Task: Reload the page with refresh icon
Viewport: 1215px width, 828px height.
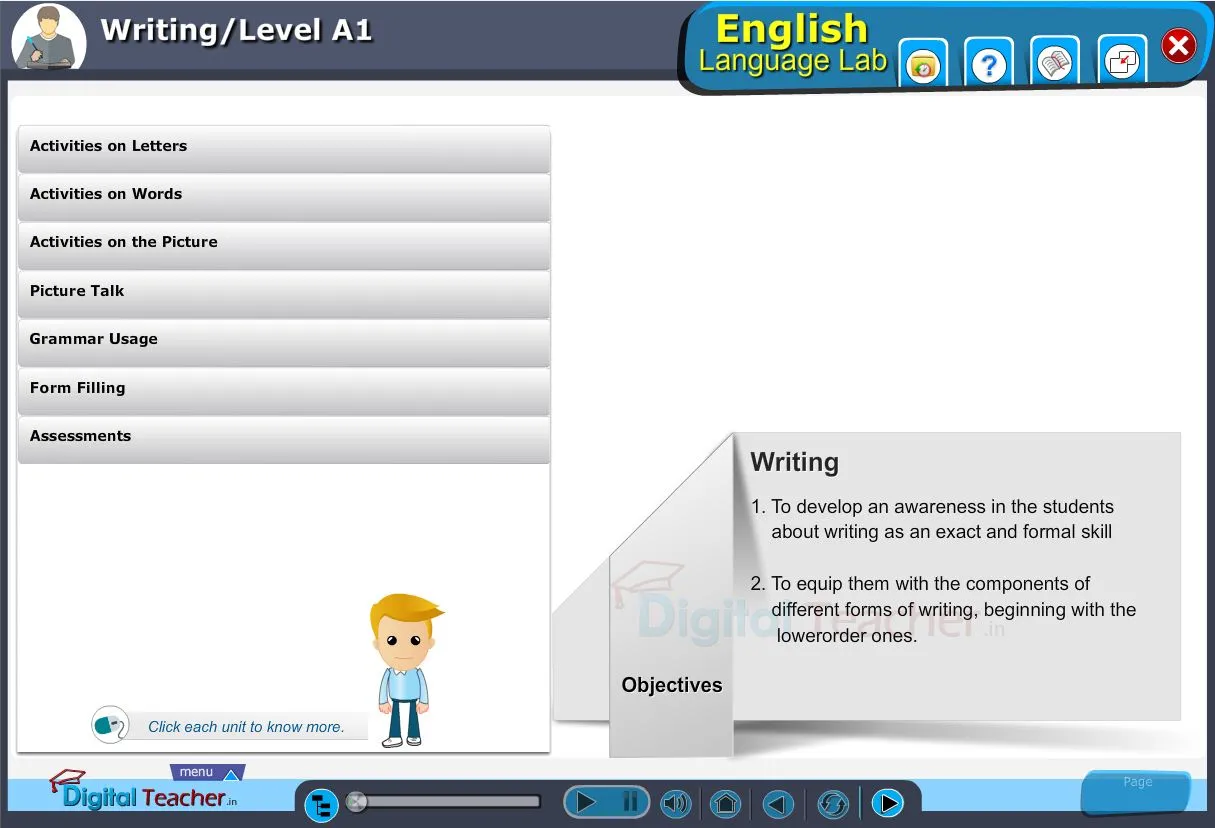Action: coord(832,803)
